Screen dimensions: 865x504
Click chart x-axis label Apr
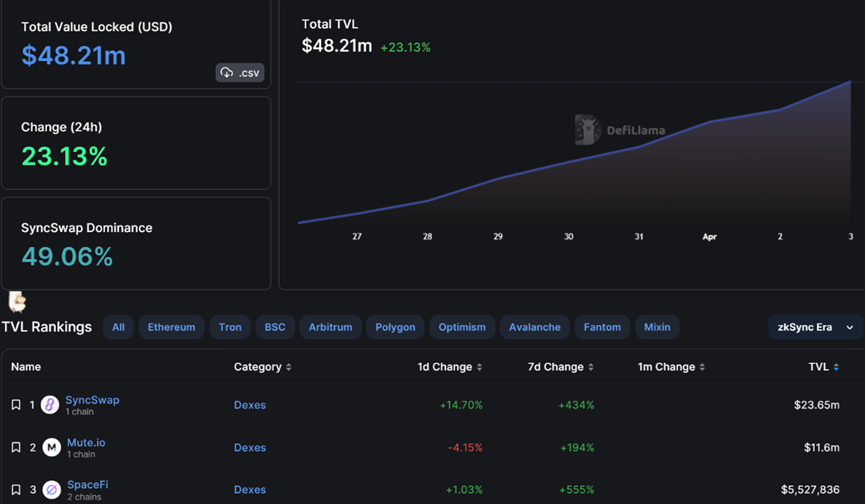coord(709,237)
